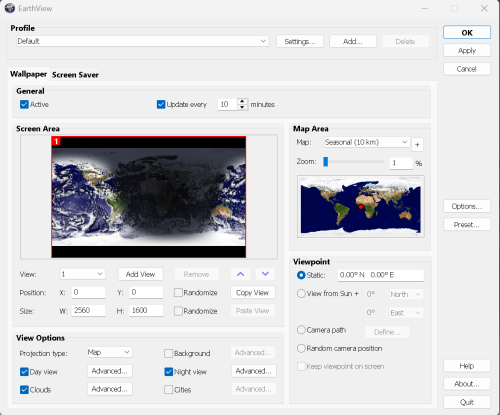
Task: Click the Cancel button
Action: tap(467, 69)
